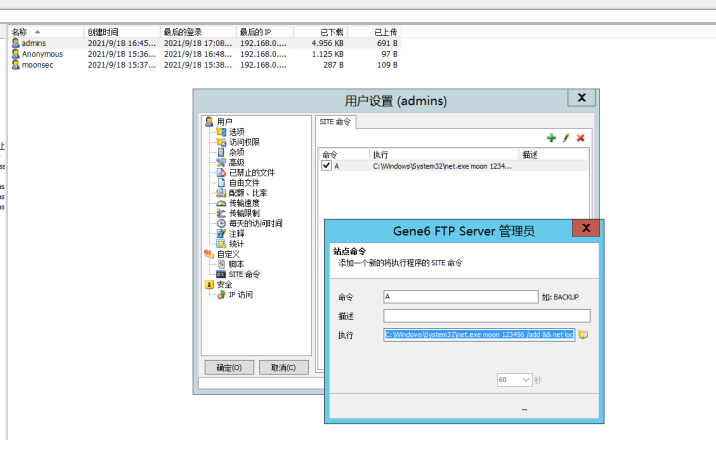This screenshot has width=716, height=453.
Task: Click the 109 B uploaded value for moonsec
Action: click(x=387, y=65)
